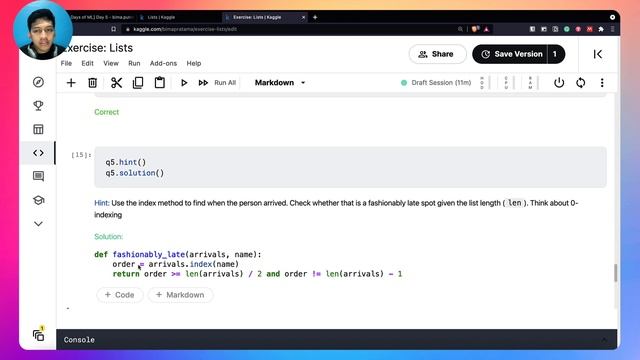Delete the selected cell with trash icon

[x=93, y=83]
